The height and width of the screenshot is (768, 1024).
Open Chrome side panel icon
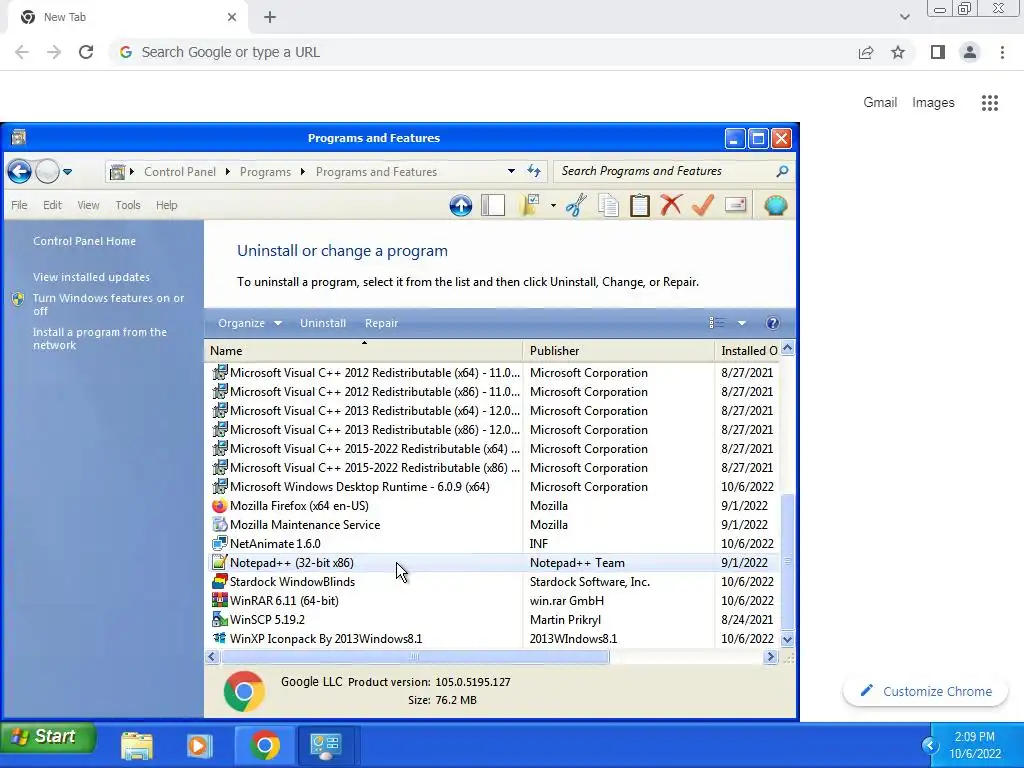point(938,52)
